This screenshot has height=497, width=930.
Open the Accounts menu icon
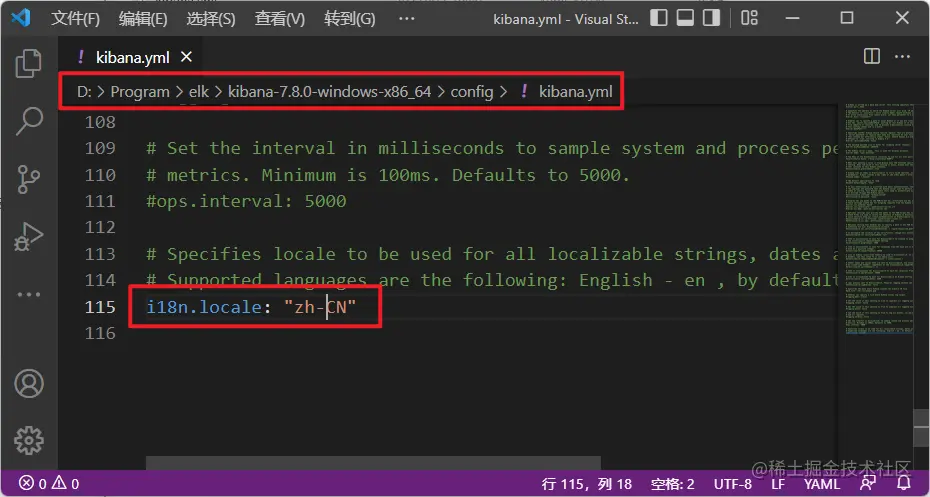pyautogui.click(x=28, y=383)
